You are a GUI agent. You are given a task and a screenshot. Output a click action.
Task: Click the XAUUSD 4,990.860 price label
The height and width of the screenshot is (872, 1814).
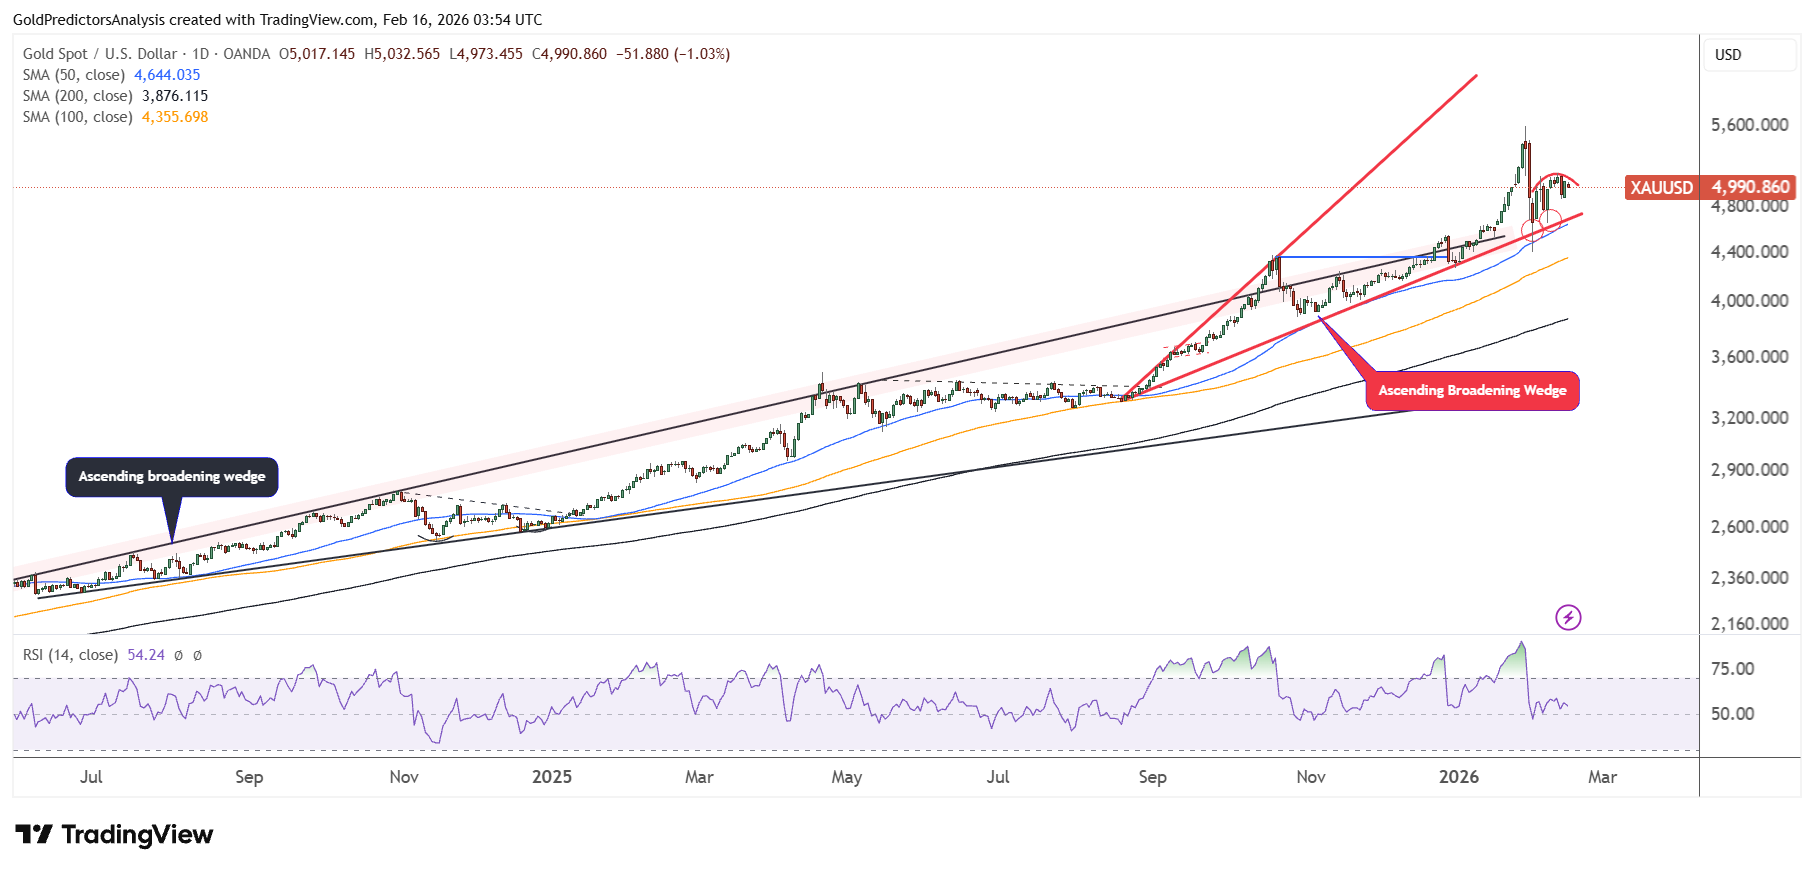click(1709, 187)
